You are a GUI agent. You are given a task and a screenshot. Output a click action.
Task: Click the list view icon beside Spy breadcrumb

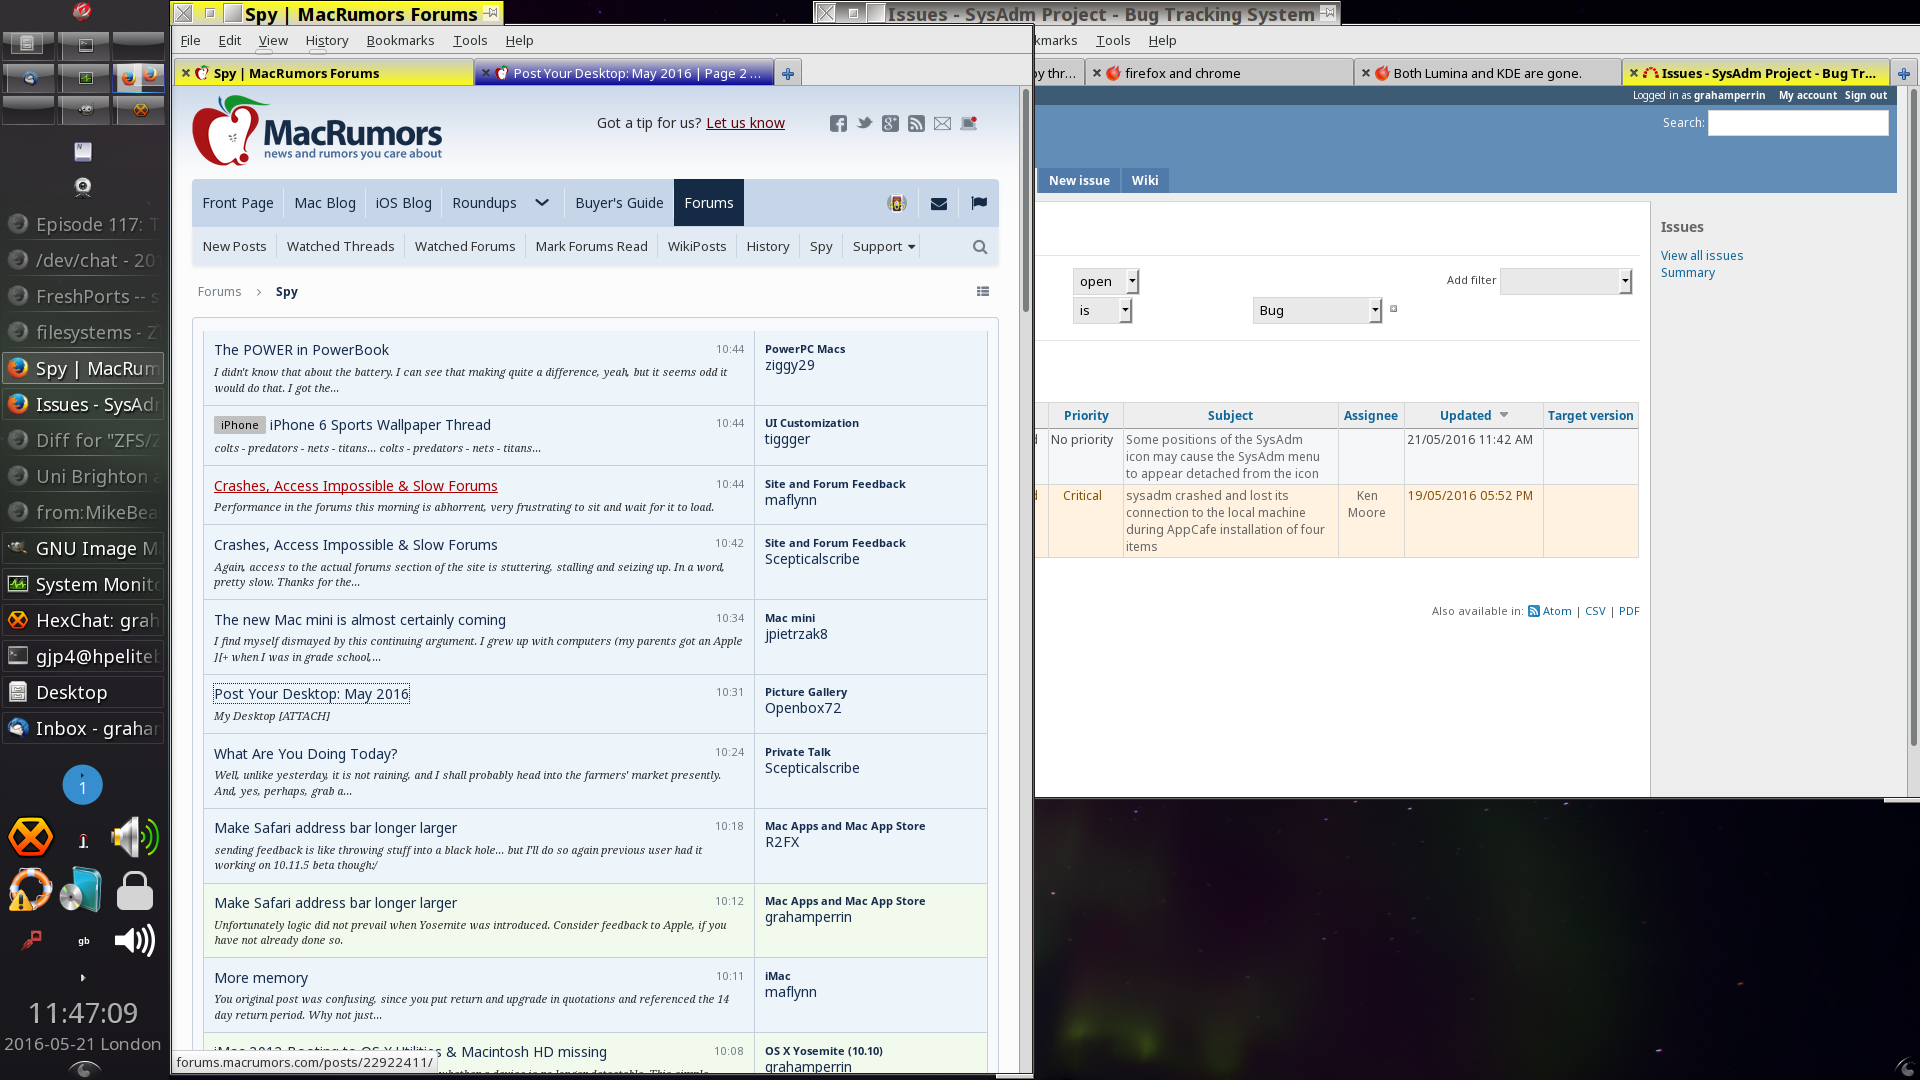pyautogui.click(x=983, y=292)
